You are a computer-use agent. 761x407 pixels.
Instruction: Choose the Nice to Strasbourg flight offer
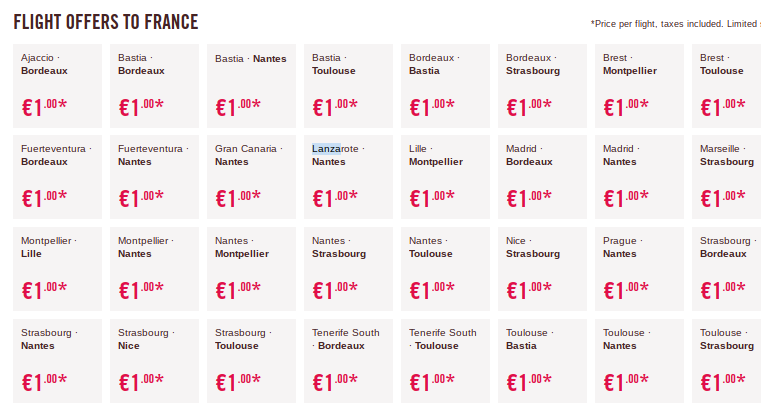click(542, 268)
